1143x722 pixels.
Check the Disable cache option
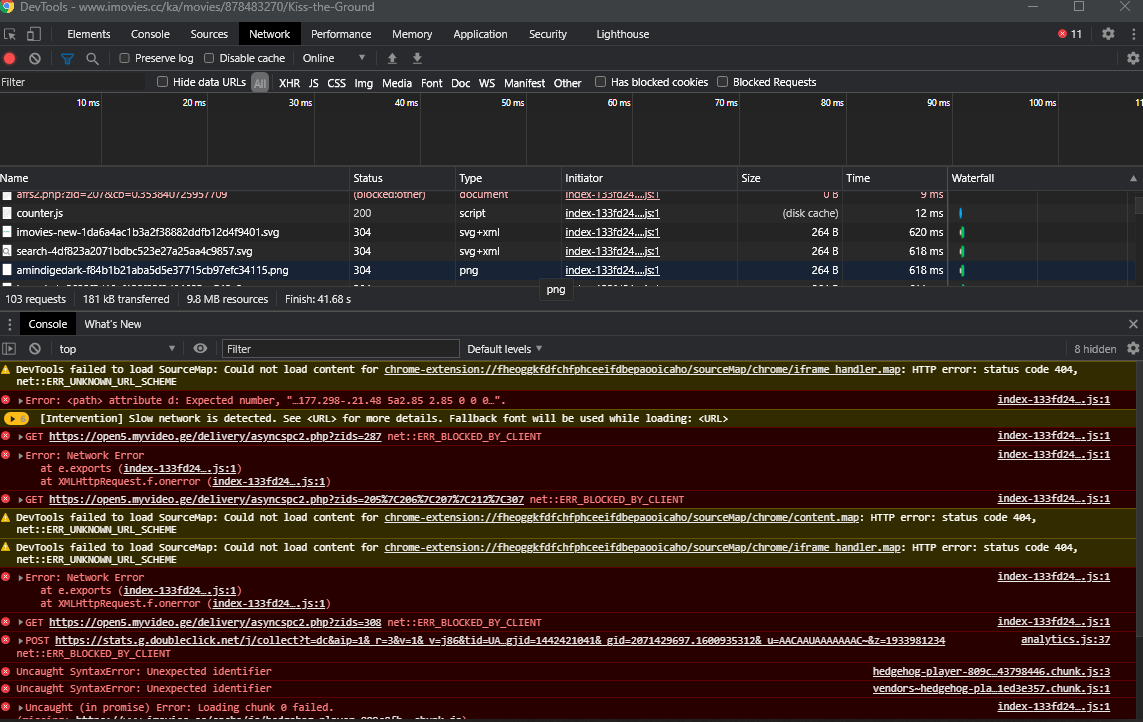click(x=210, y=59)
